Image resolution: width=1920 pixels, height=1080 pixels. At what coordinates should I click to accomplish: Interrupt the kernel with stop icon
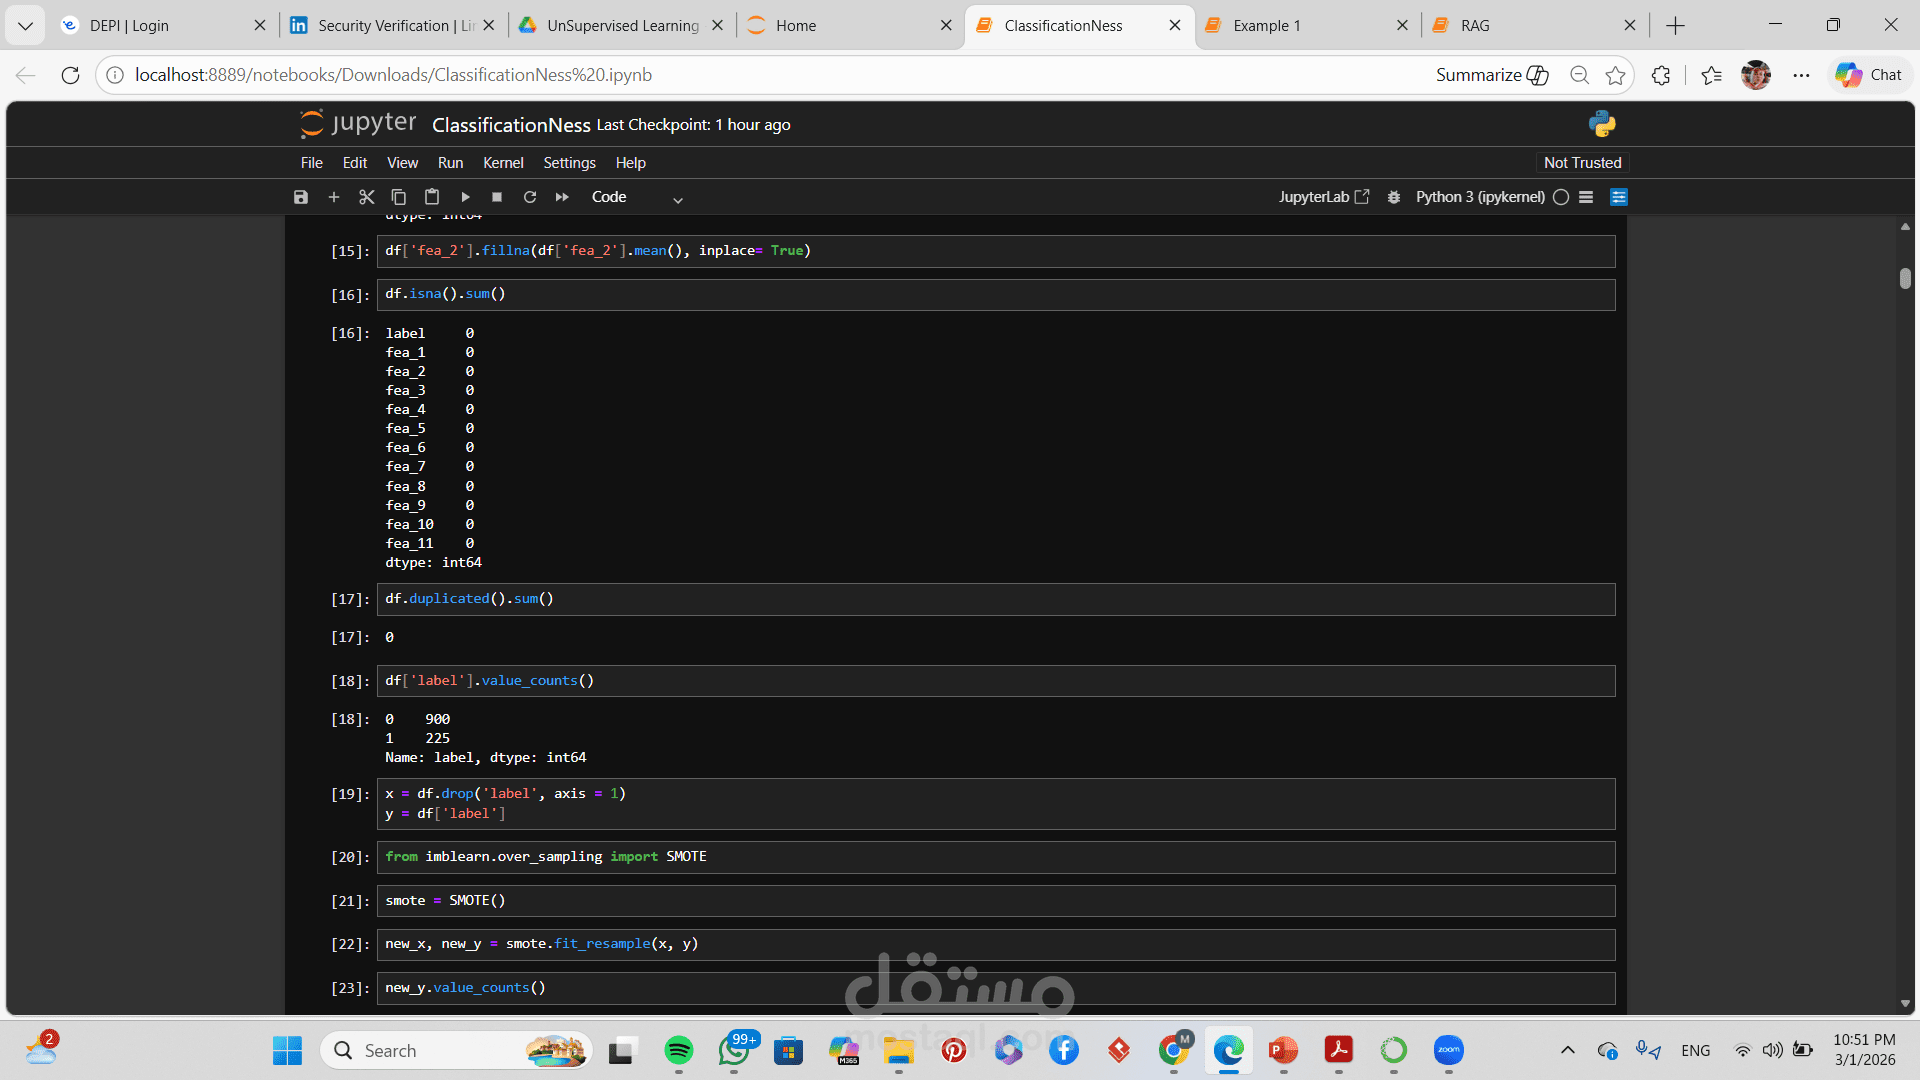coord(497,197)
